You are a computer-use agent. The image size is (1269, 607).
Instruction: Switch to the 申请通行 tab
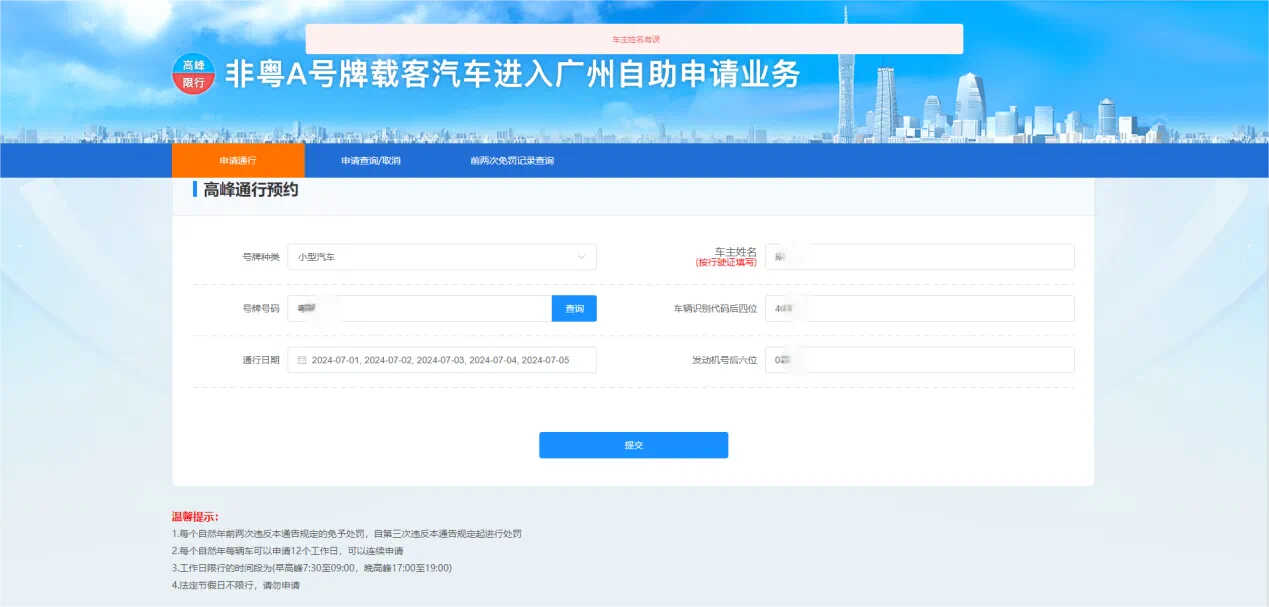point(238,161)
